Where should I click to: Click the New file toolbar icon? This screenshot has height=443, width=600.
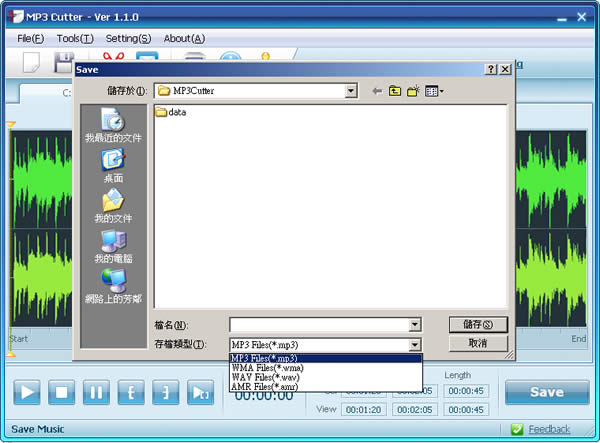(31, 62)
